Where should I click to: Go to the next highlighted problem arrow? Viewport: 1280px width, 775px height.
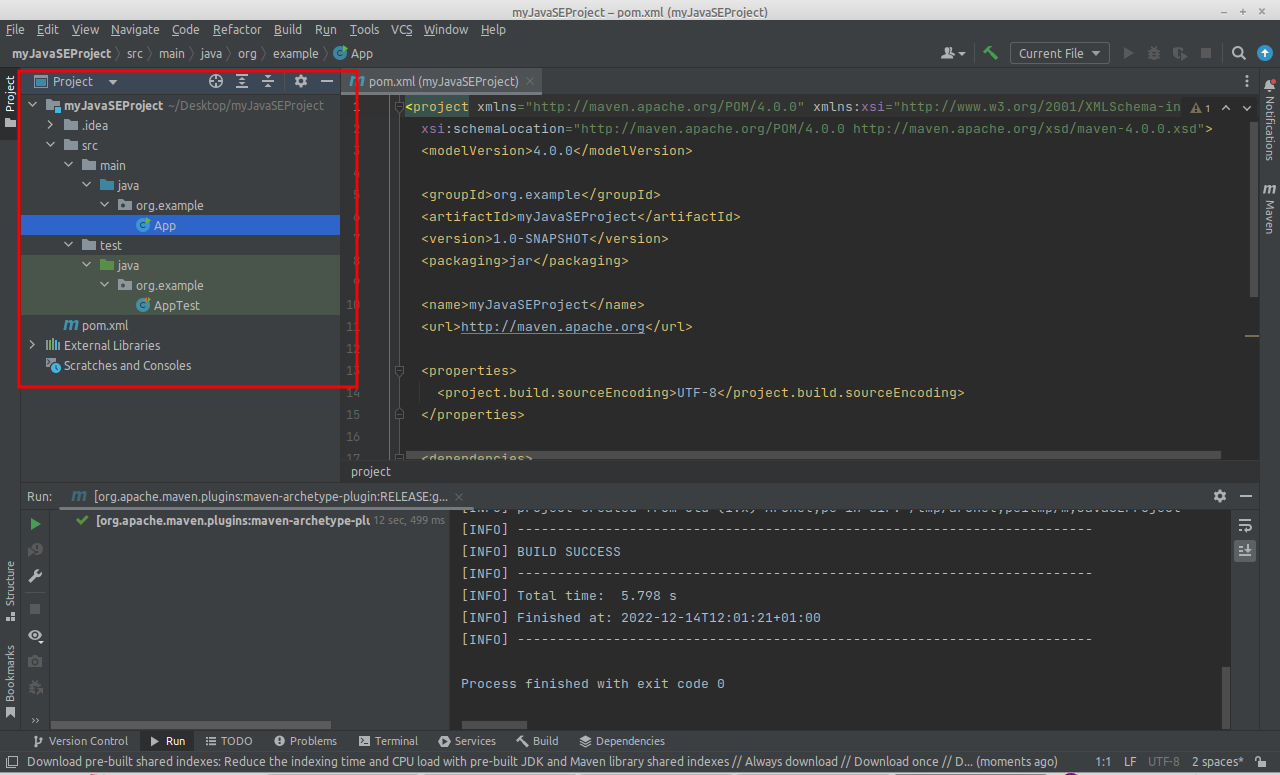tap(1247, 108)
